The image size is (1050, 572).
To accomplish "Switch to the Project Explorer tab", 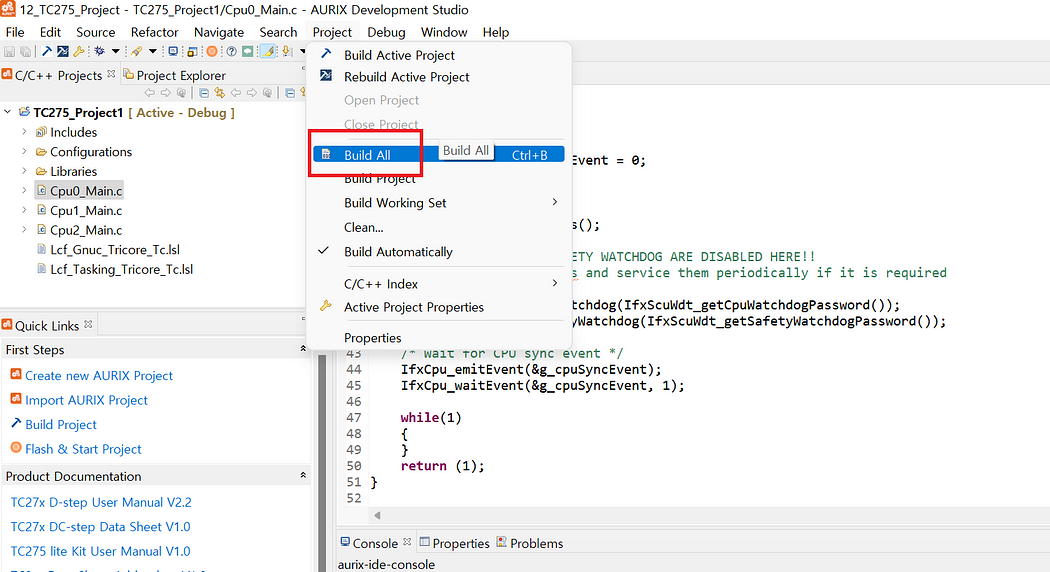I will (174, 75).
